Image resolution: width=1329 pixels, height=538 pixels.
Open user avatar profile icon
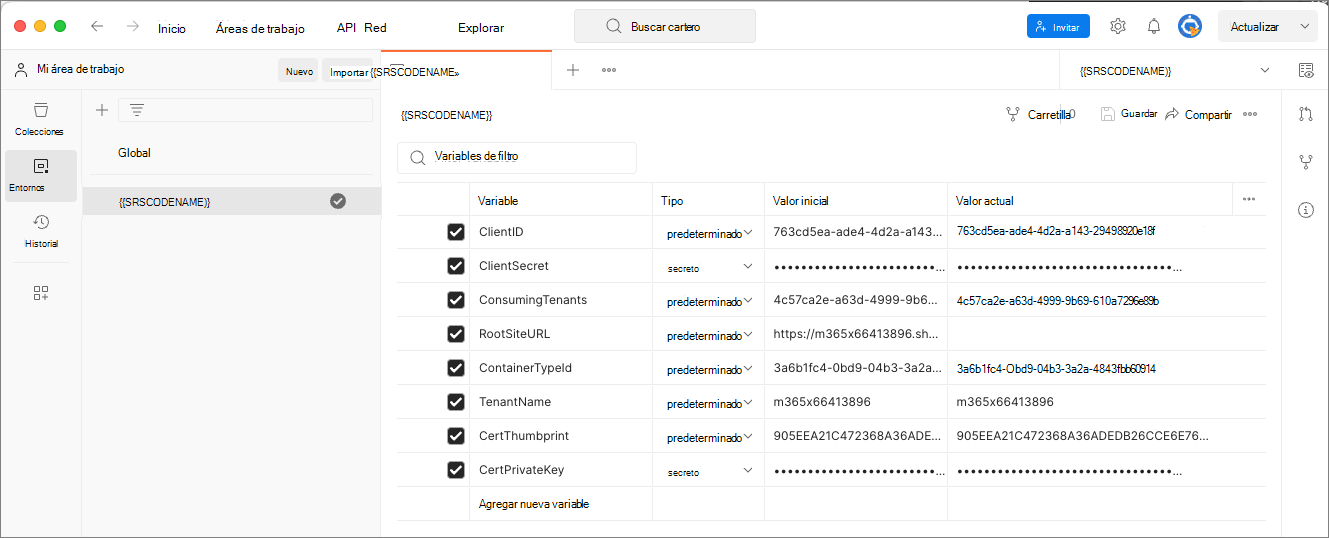click(1190, 26)
